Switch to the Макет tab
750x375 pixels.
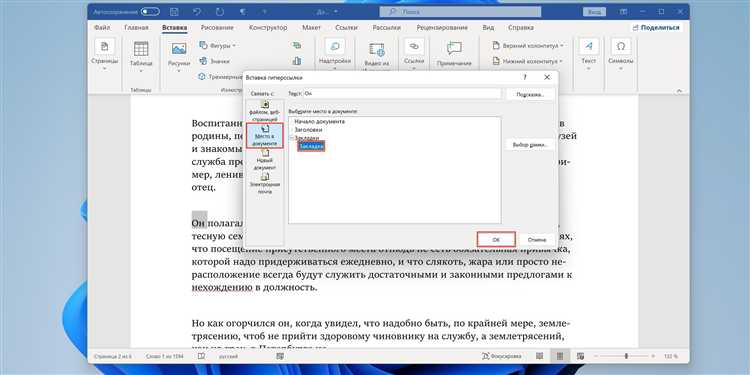311,28
